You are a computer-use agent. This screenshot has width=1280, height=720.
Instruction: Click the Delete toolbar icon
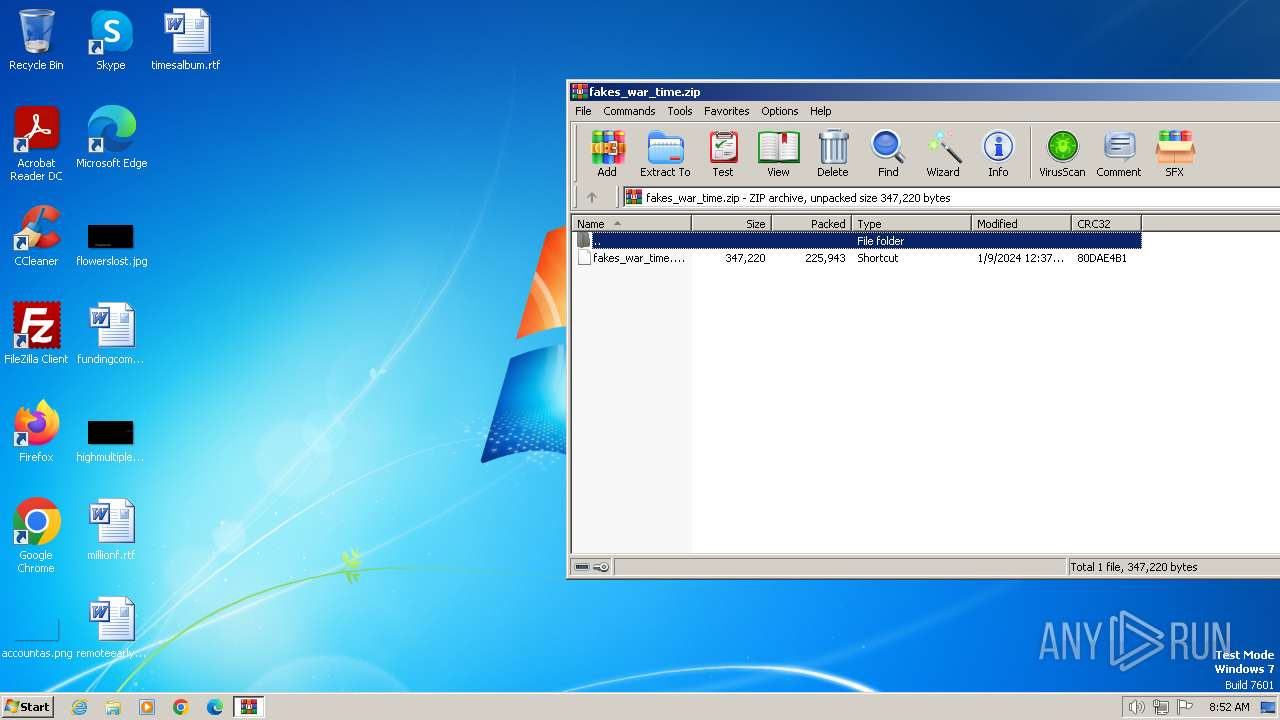click(x=832, y=154)
